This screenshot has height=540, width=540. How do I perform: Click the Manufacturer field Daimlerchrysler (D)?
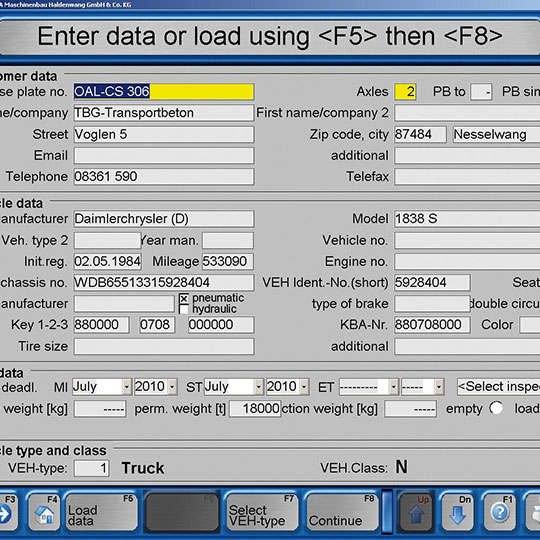(x=164, y=219)
